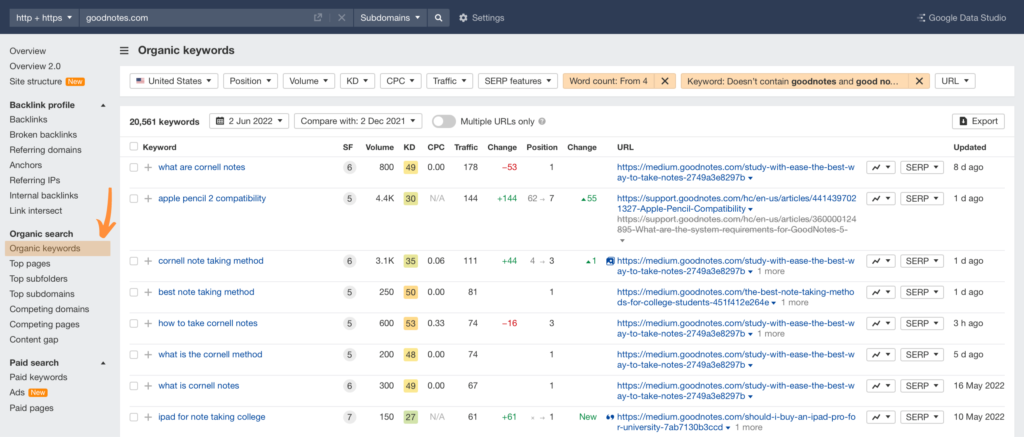Screen dimensions: 1024x437
Task: Clear the goodnotes.com domain input
Action: tap(341, 18)
